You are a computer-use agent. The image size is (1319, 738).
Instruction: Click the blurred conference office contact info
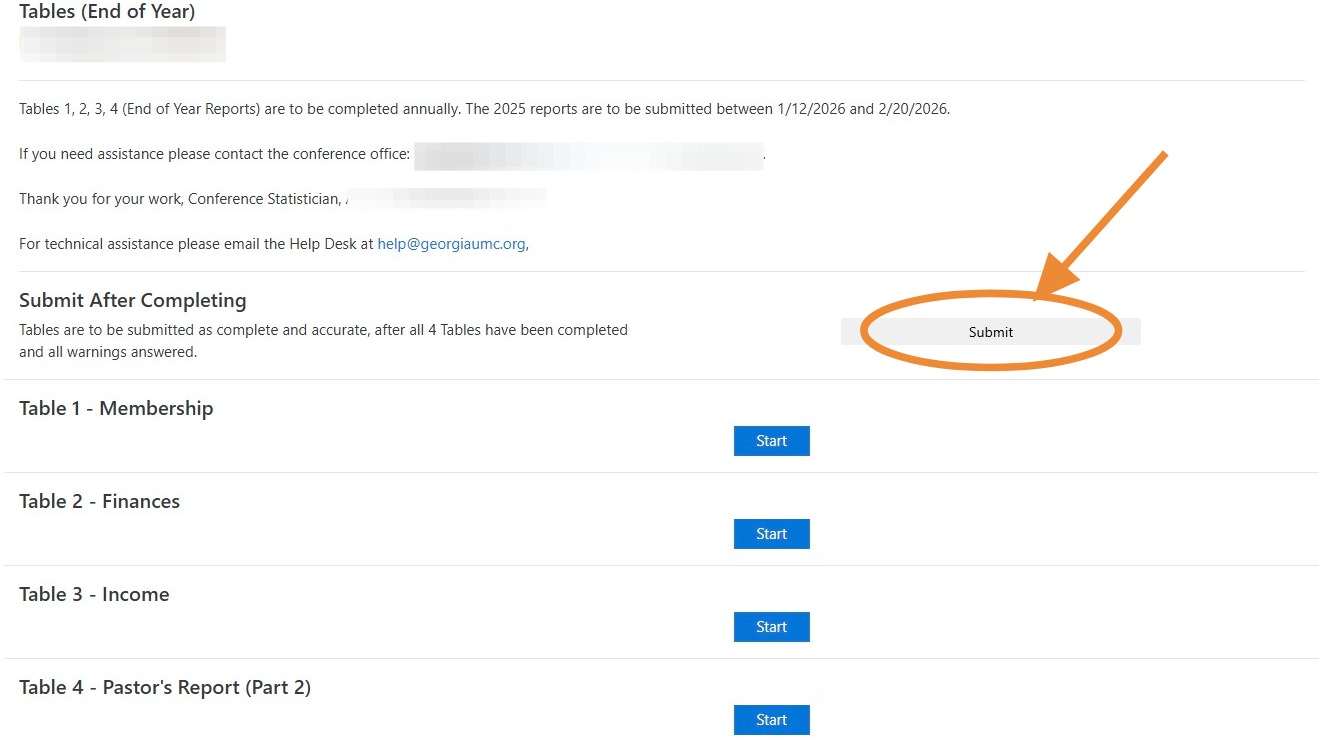click(588, 155)
